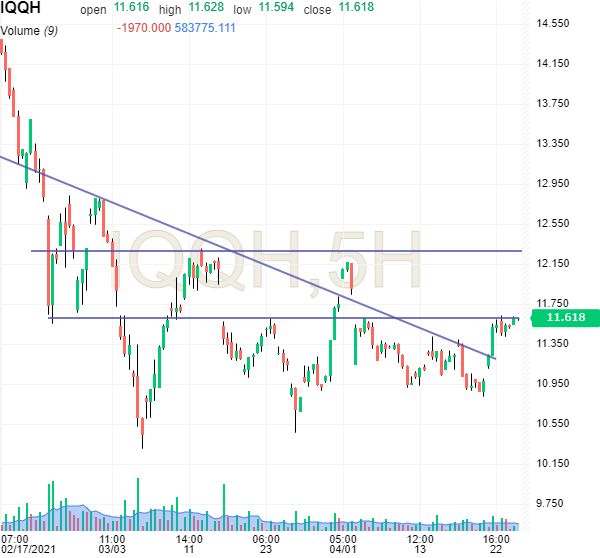Click the 03/03 date on time axis
The width and height of the screenshot is (600, 558).
pyautogui.click(x=111, y=549)
